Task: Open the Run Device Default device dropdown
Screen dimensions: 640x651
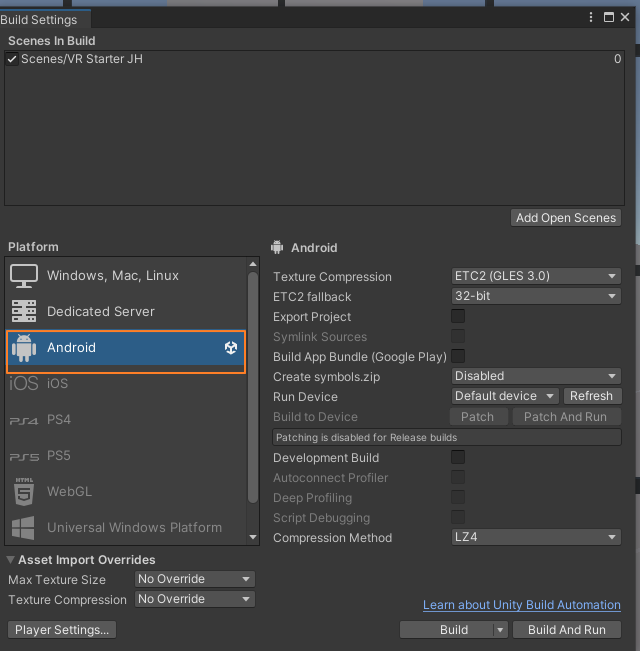Action: 505,396
